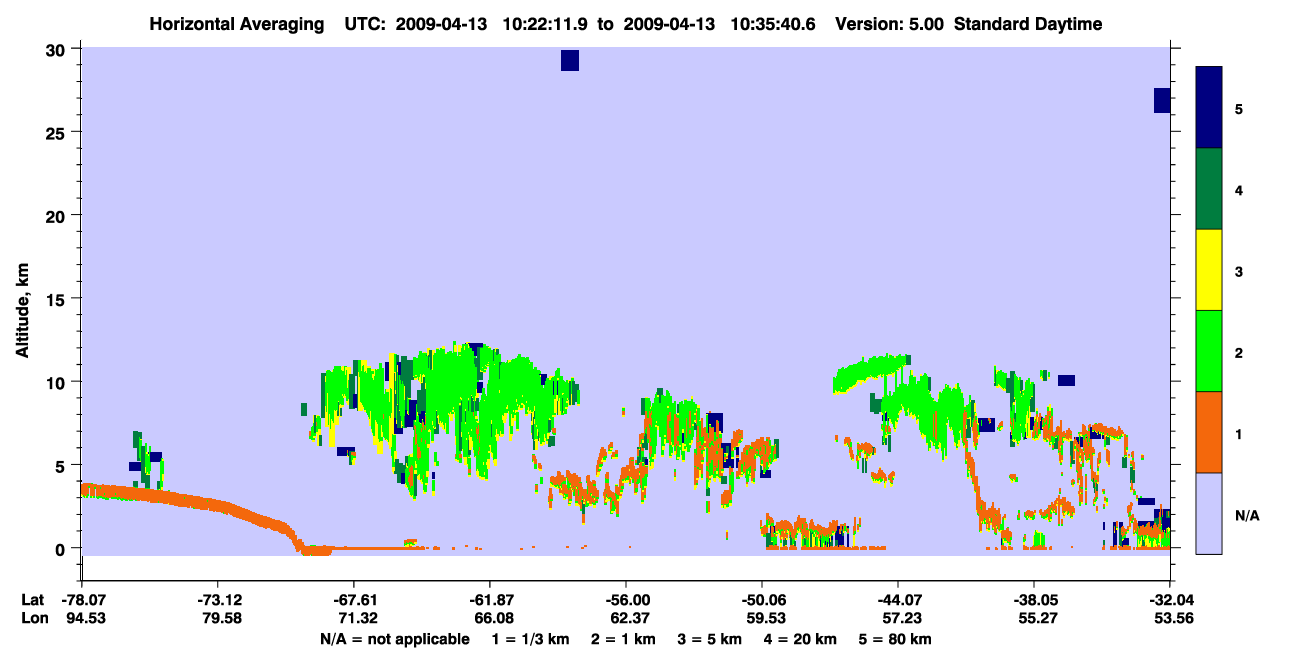
Task: Click latitude value -67.61
Action: pos(353,600)
